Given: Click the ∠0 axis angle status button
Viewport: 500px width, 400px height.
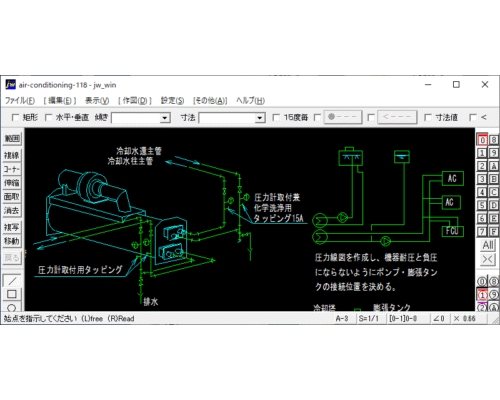Looking at the screenshot, I should (439, 319).
